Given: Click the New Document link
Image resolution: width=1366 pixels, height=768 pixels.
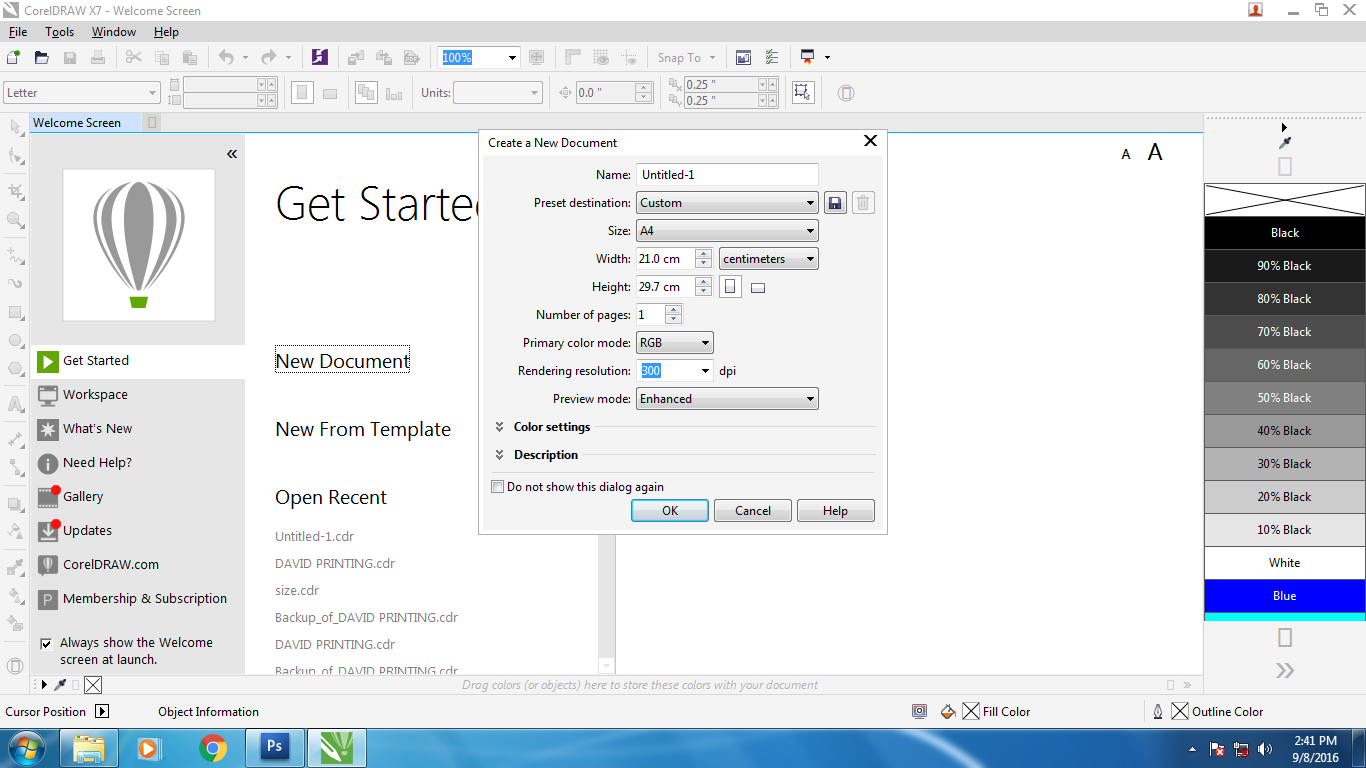Looking at the screenshot, I should click(343, 361).
